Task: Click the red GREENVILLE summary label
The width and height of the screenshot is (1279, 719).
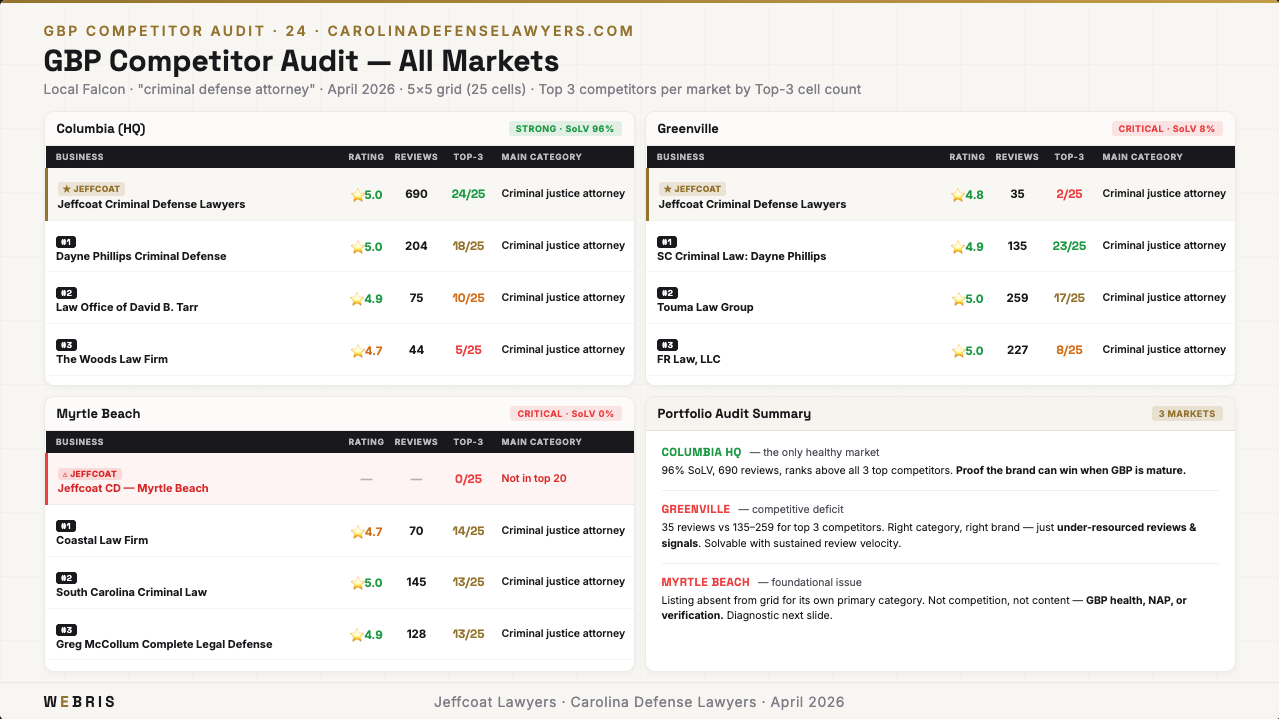Action: [x=696, y=510]
